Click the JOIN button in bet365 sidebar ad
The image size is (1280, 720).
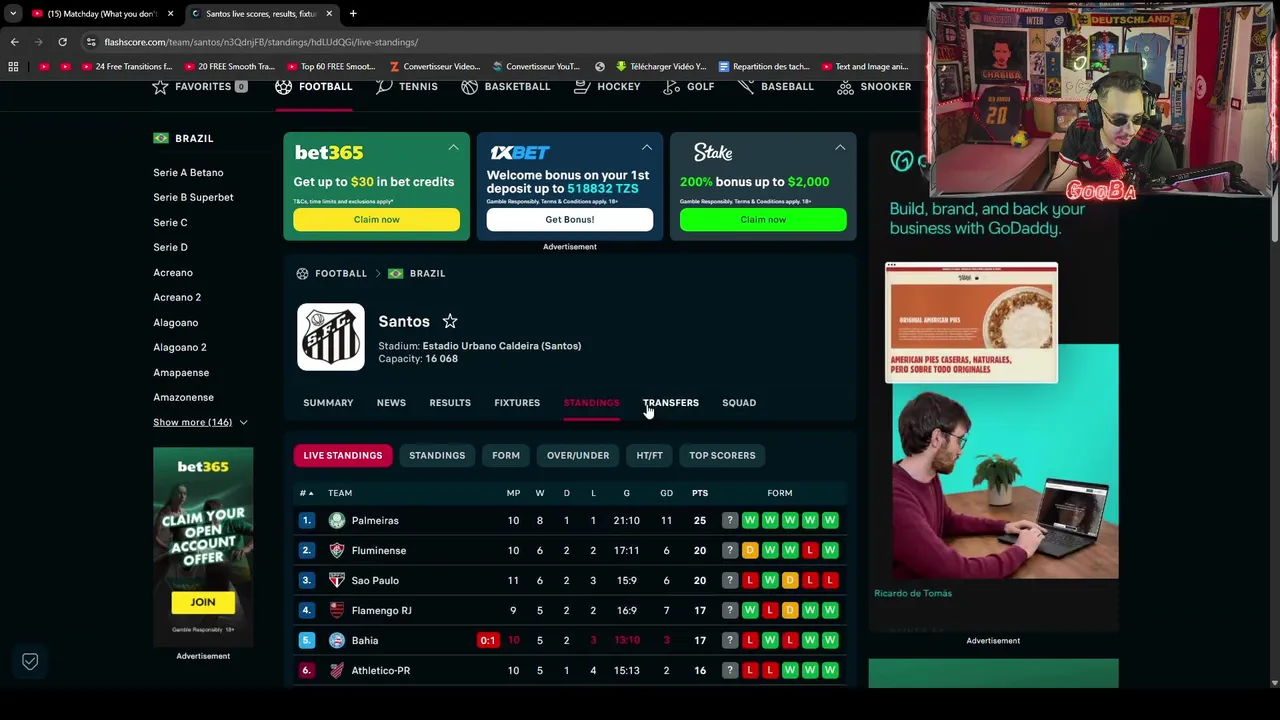coord(203,602)
